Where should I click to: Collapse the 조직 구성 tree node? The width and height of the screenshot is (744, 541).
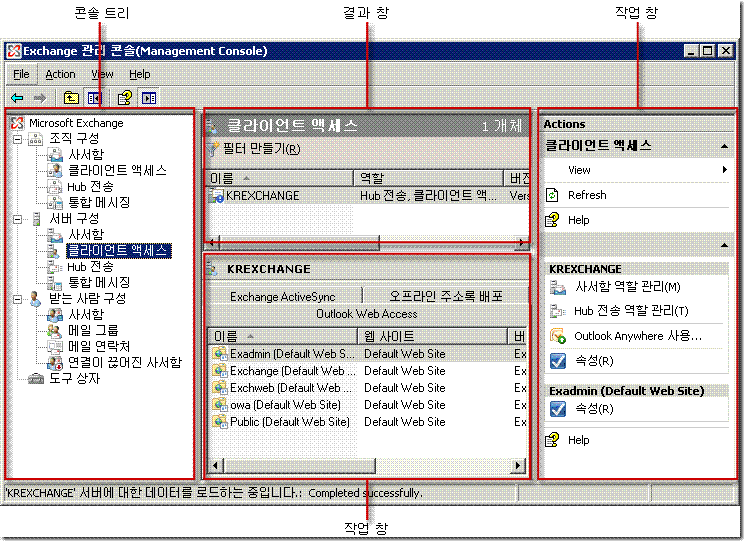[x=18, y=139]
